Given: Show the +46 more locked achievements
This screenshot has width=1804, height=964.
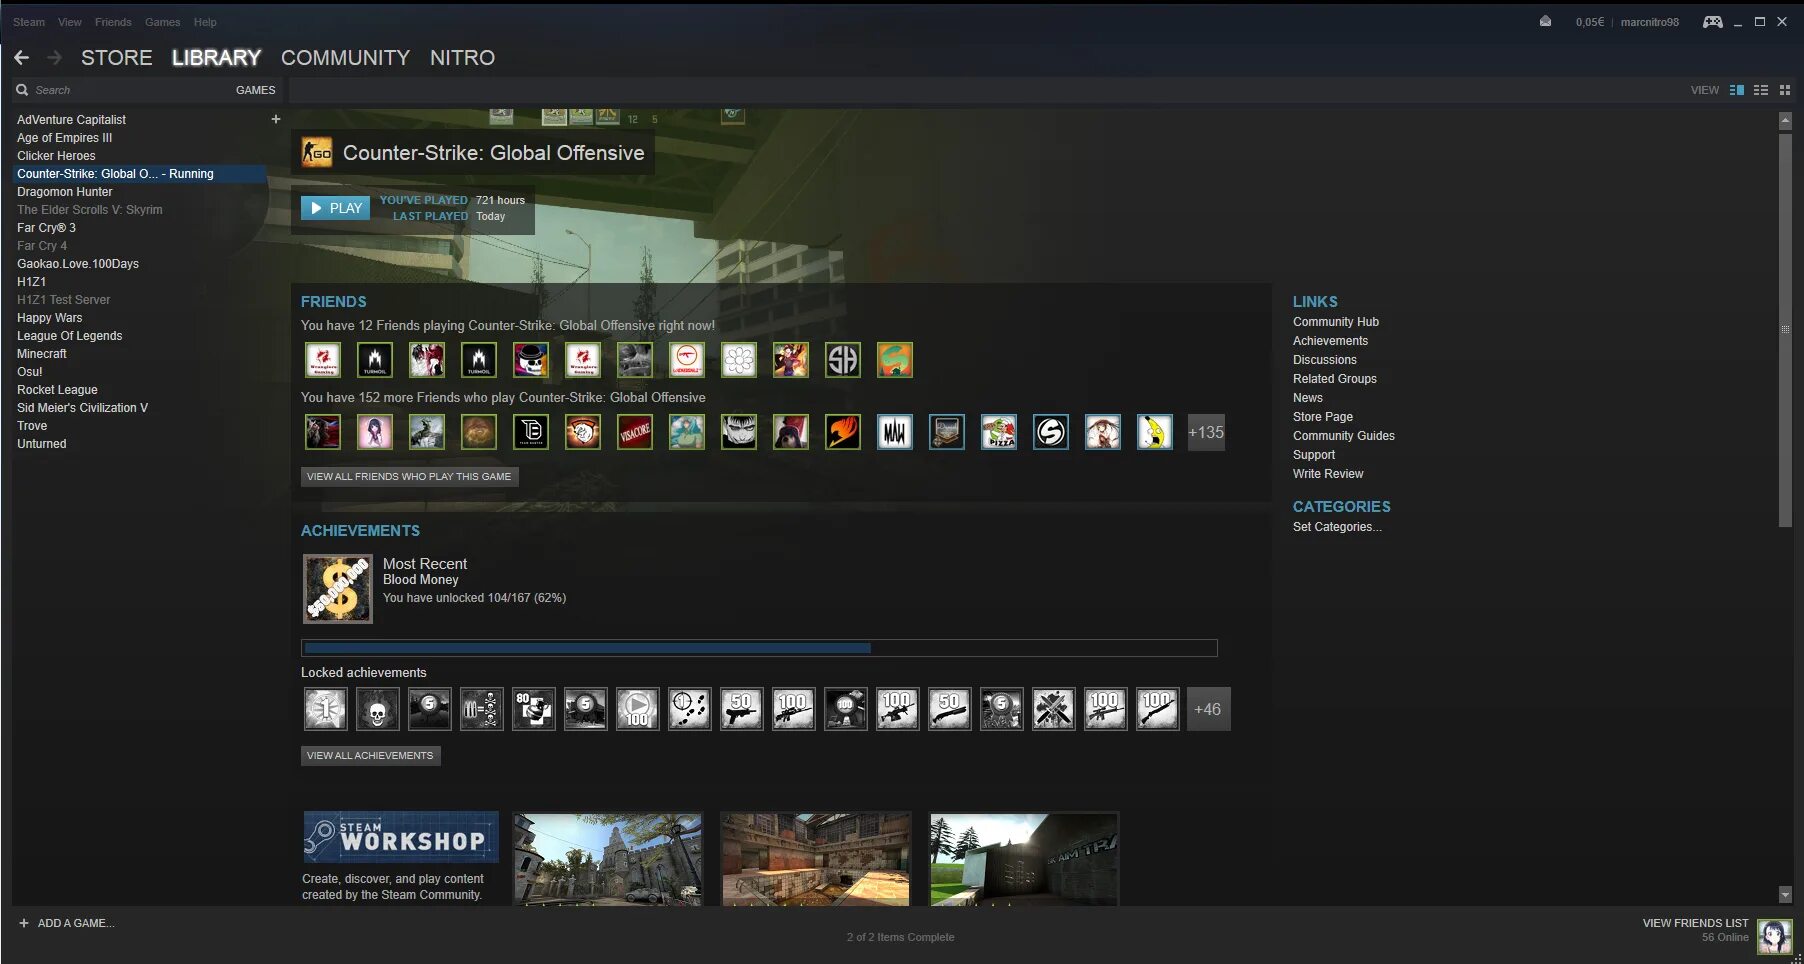Looking at the screenshot, I should (1208, 709).
